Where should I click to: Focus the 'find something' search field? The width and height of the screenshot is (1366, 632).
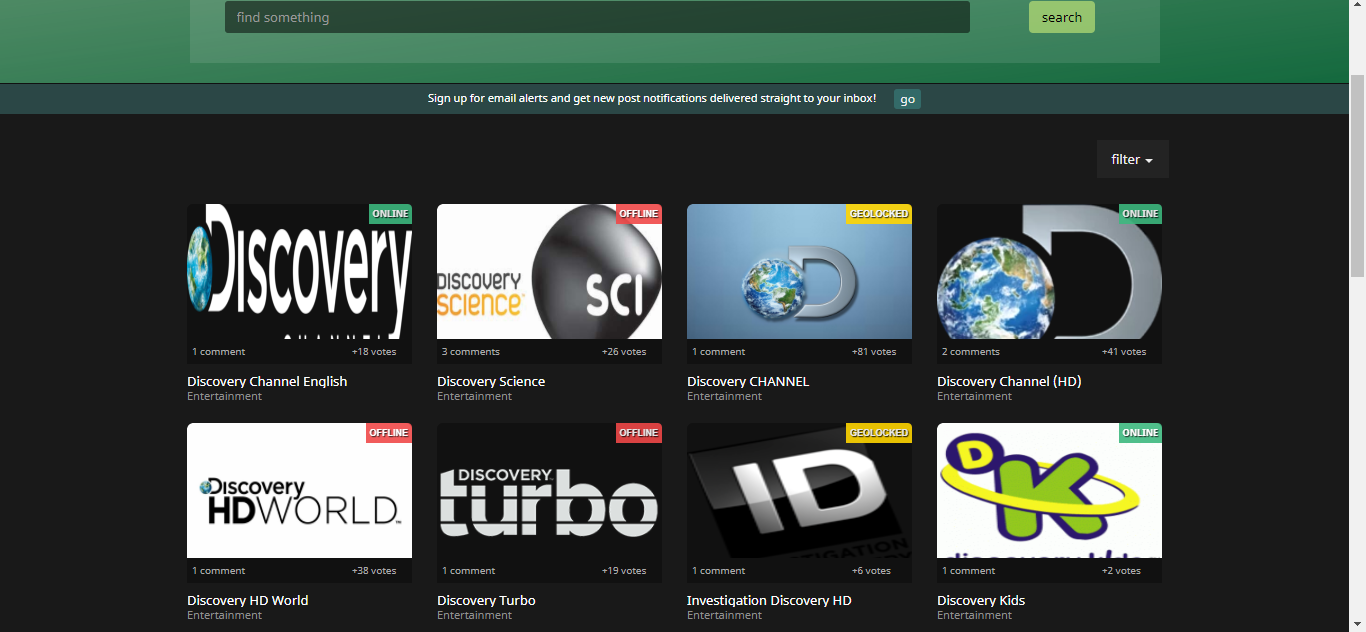597,17
